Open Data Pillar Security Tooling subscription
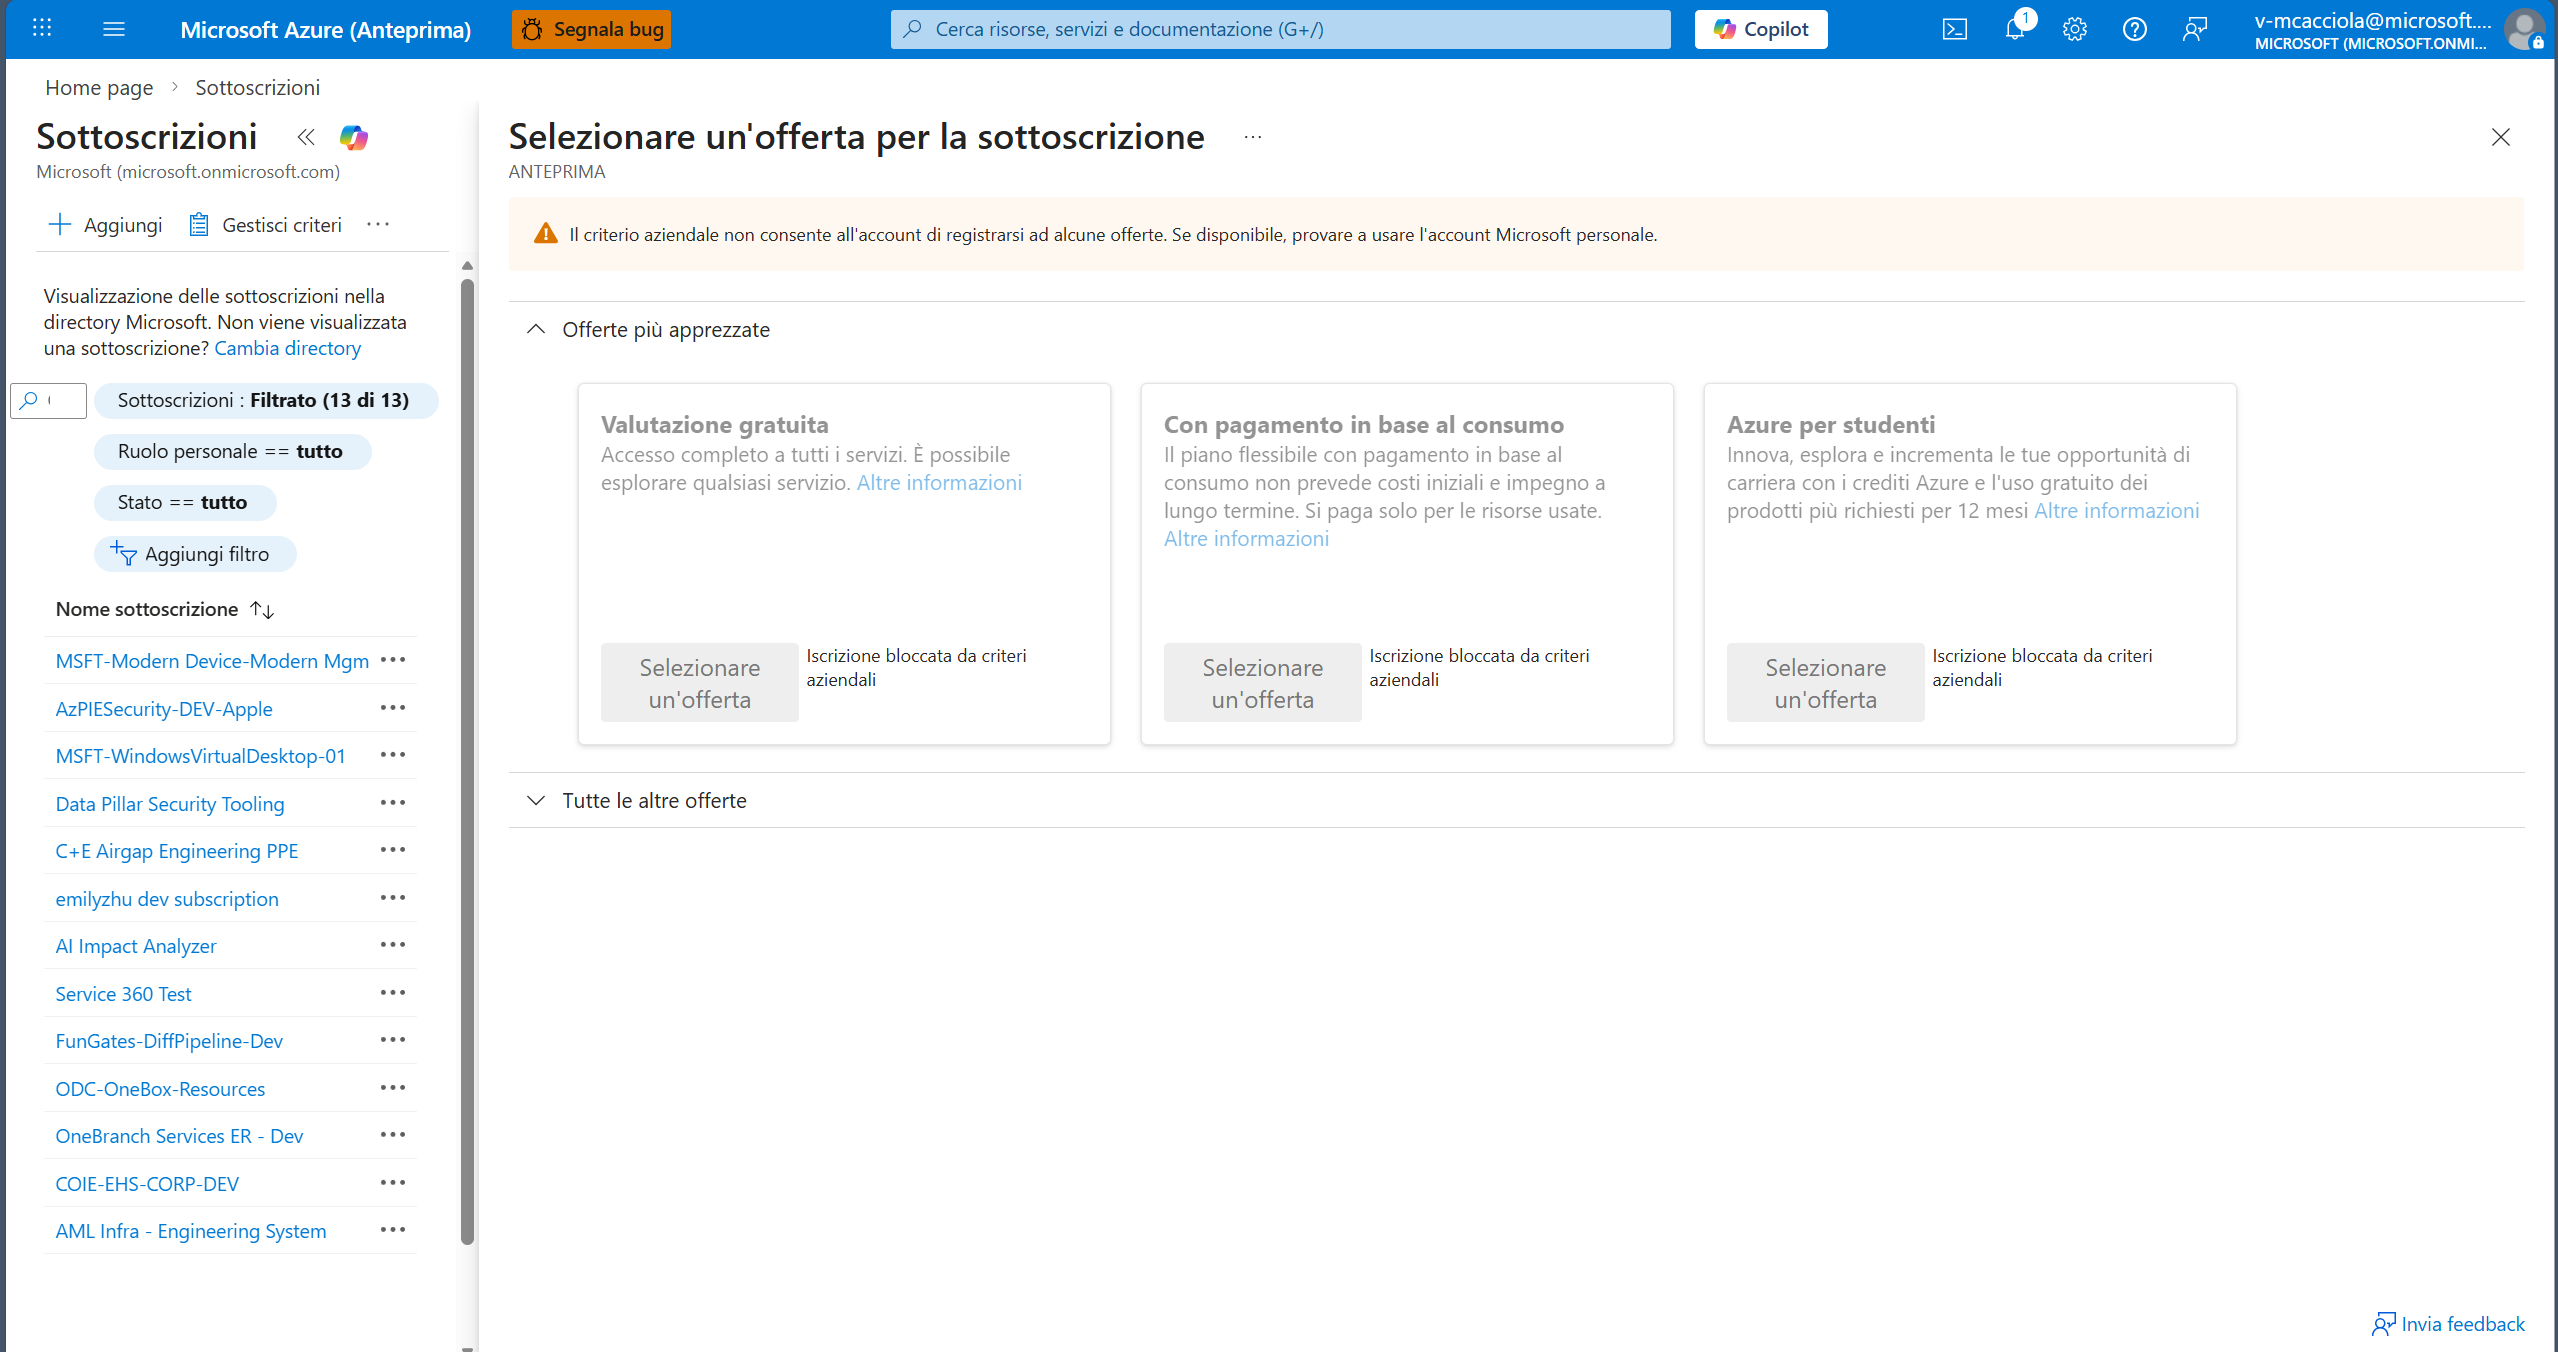This screenshot has height=1352, width=2558. click(x=170, y=804)
